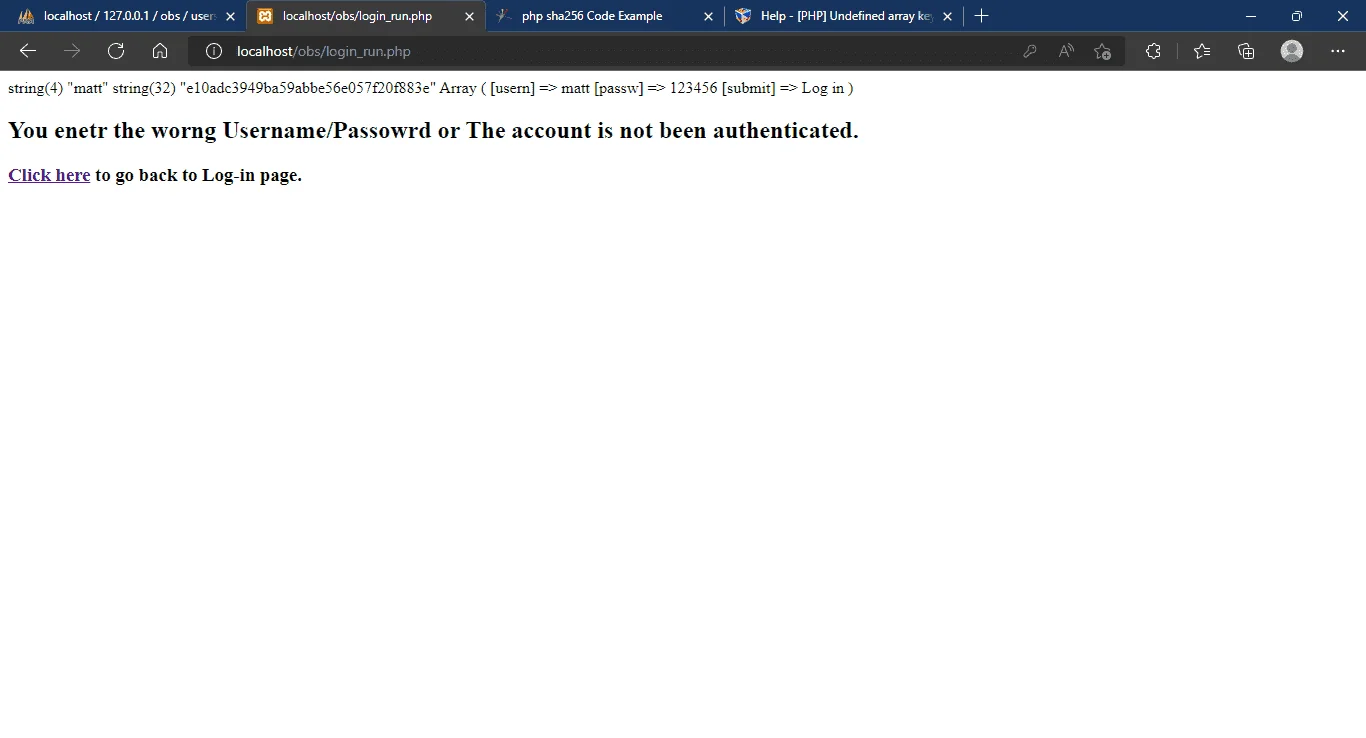This screenshot has height=738, width=1366.
Task: Open Collections panel
Action: pos(1246,51)
